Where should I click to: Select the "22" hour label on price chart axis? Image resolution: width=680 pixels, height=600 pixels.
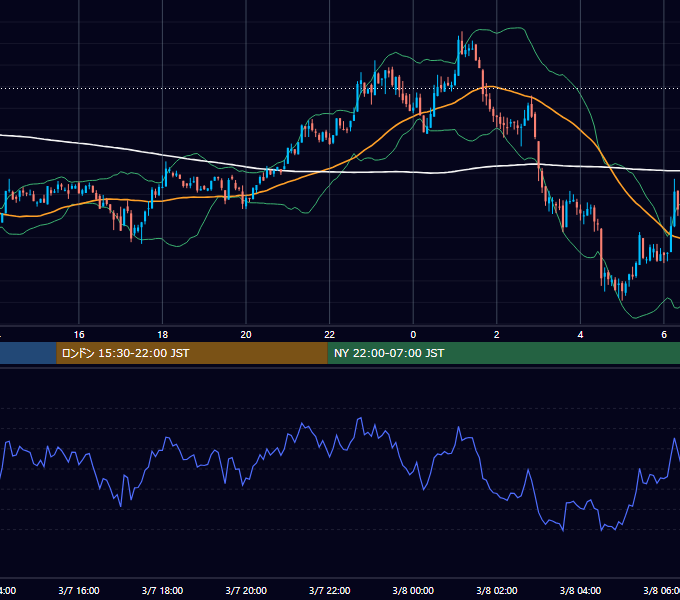pos(330,335)
